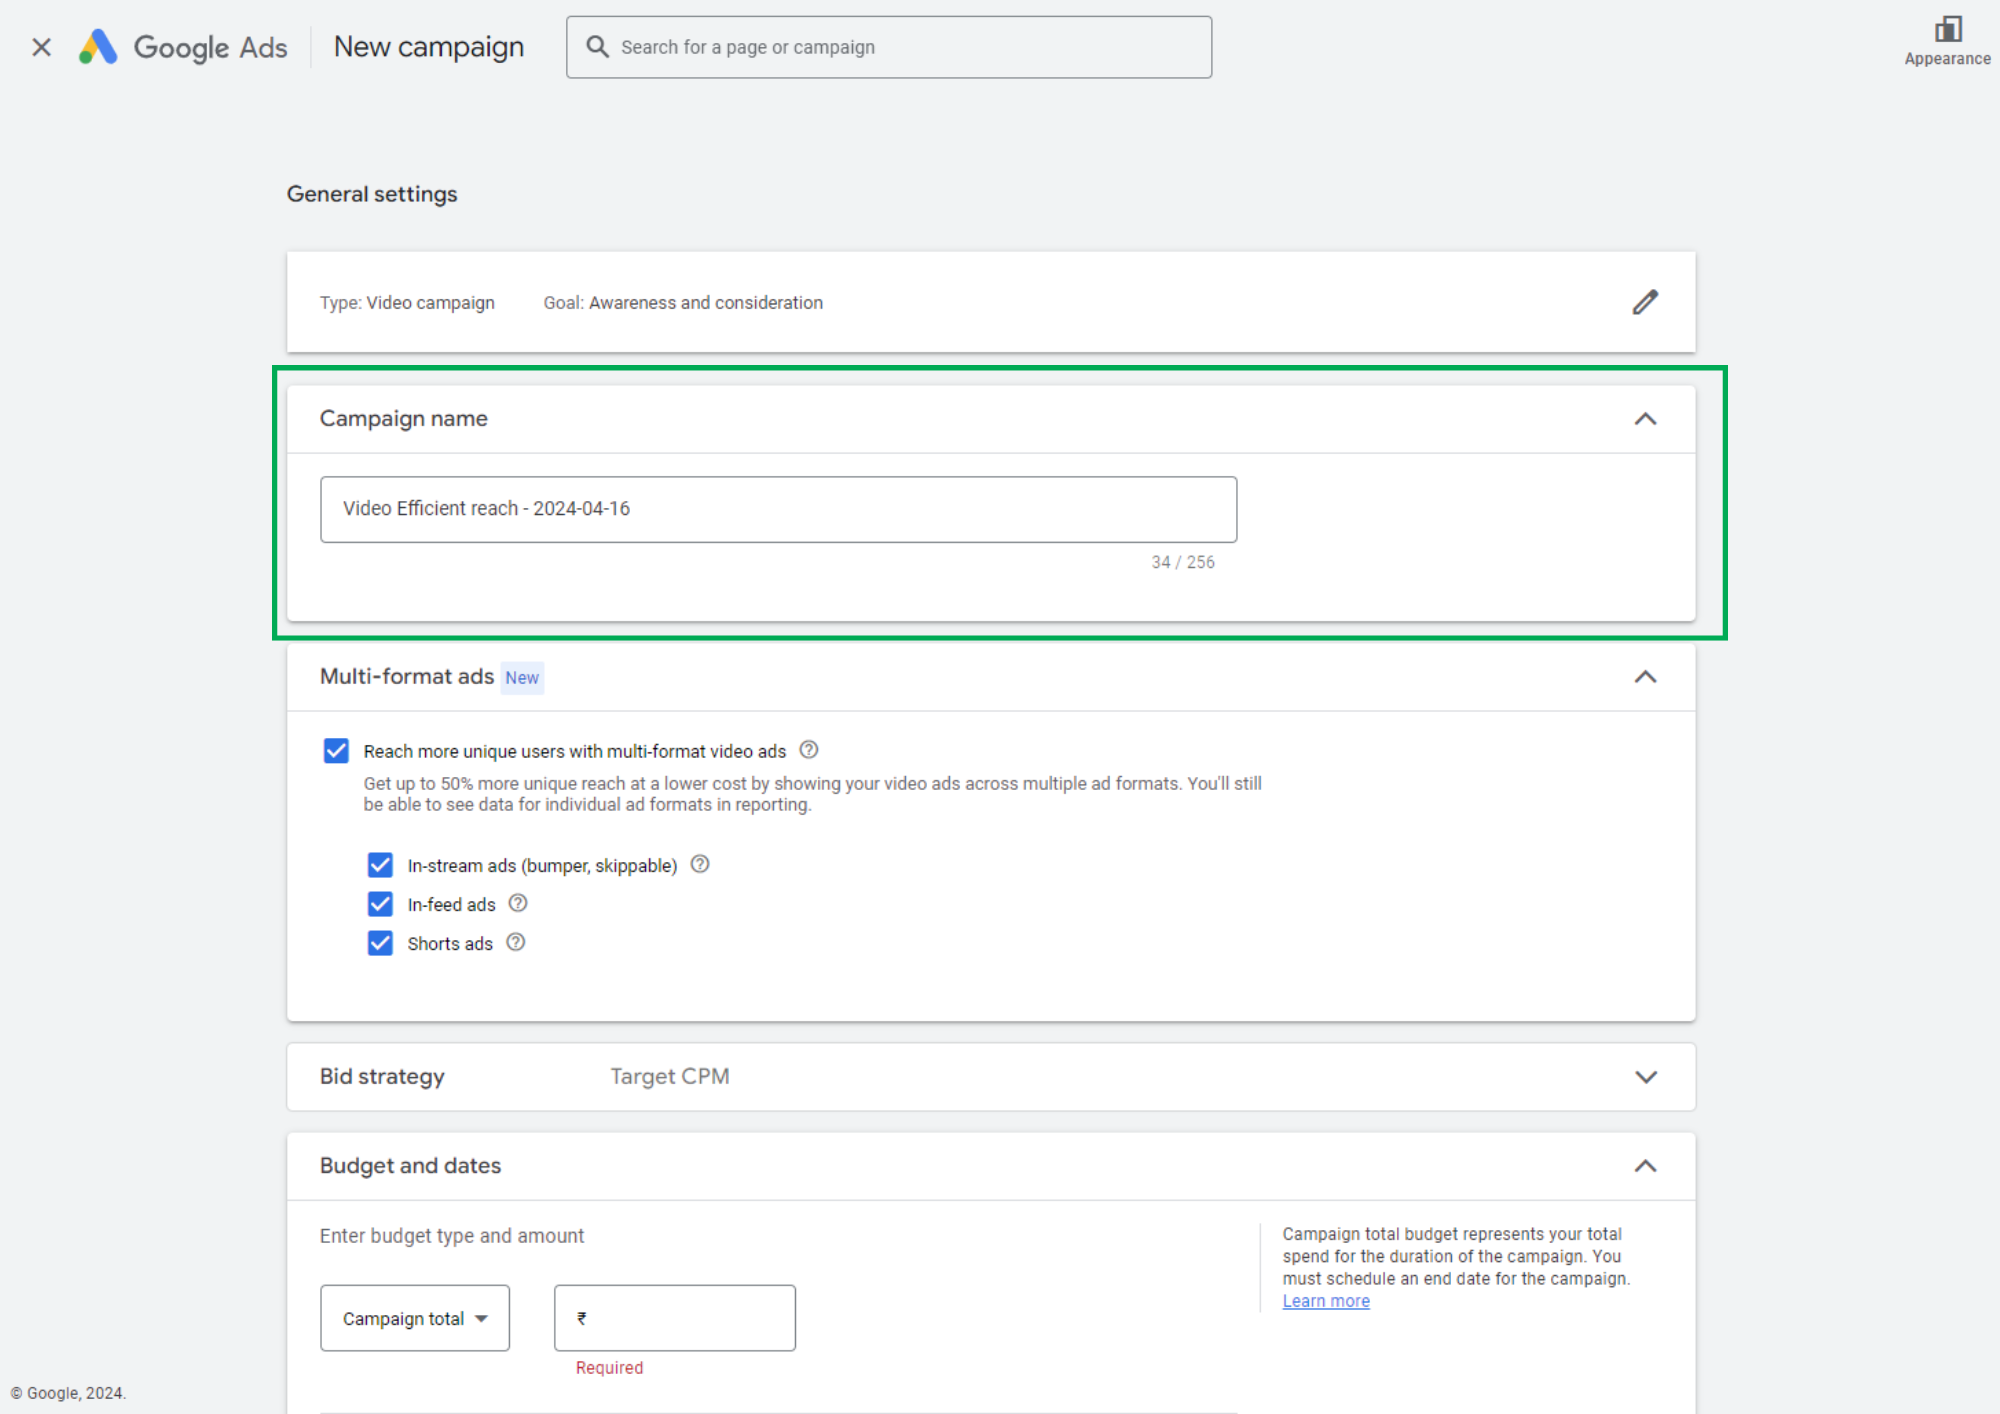The image size is (2000, 1414).
Task: Toggle Shorts ads checkbox
Action: pos(380,943)
